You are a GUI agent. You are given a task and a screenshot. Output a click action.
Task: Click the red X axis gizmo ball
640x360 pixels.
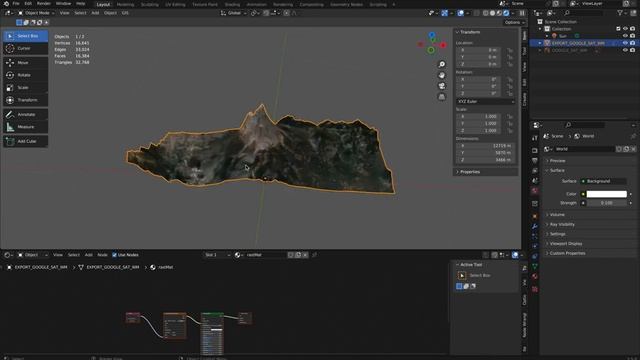click(443, 45)
